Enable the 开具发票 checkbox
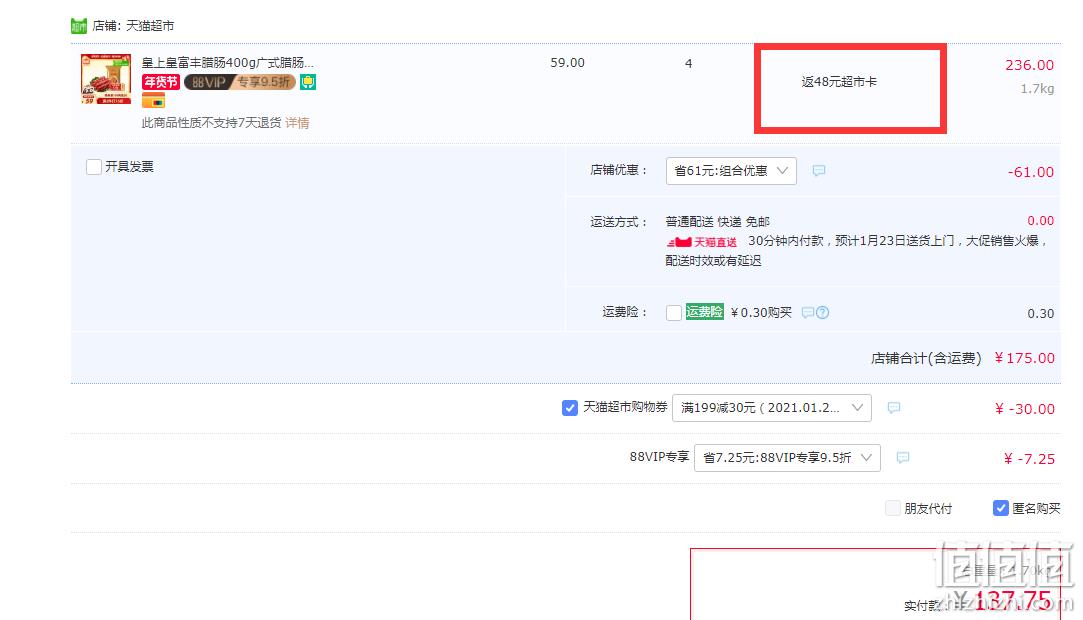1083x620 pixels. coord(94,166)
